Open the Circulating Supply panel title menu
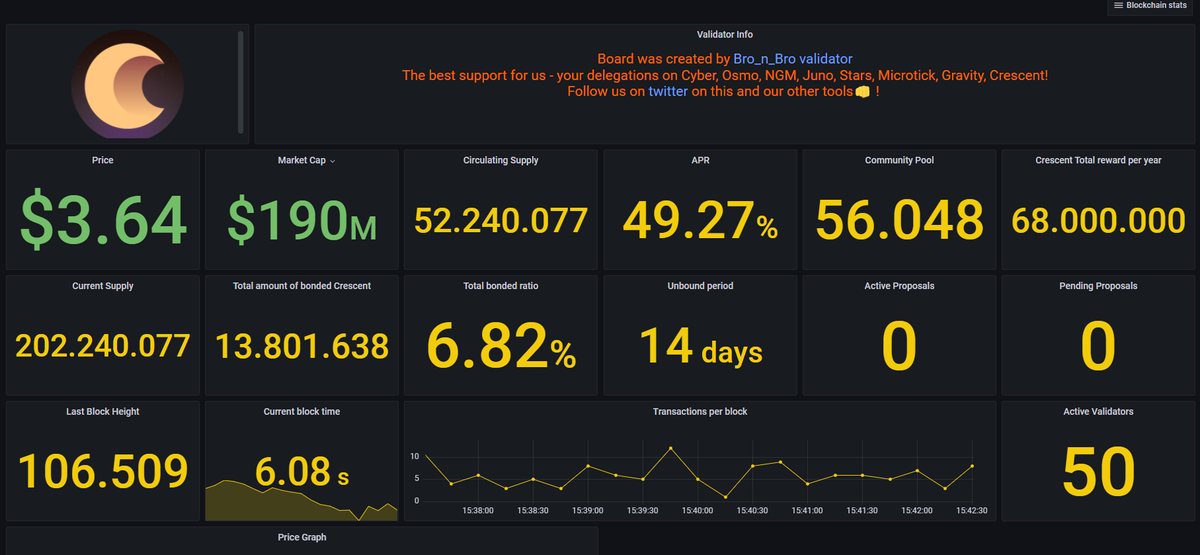The image size is (1200, 555). [x=501, y=160]
